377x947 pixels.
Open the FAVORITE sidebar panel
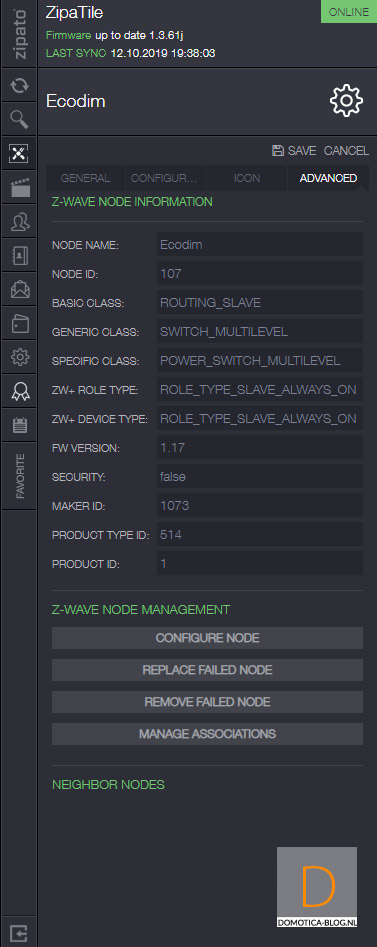point(21,476)
